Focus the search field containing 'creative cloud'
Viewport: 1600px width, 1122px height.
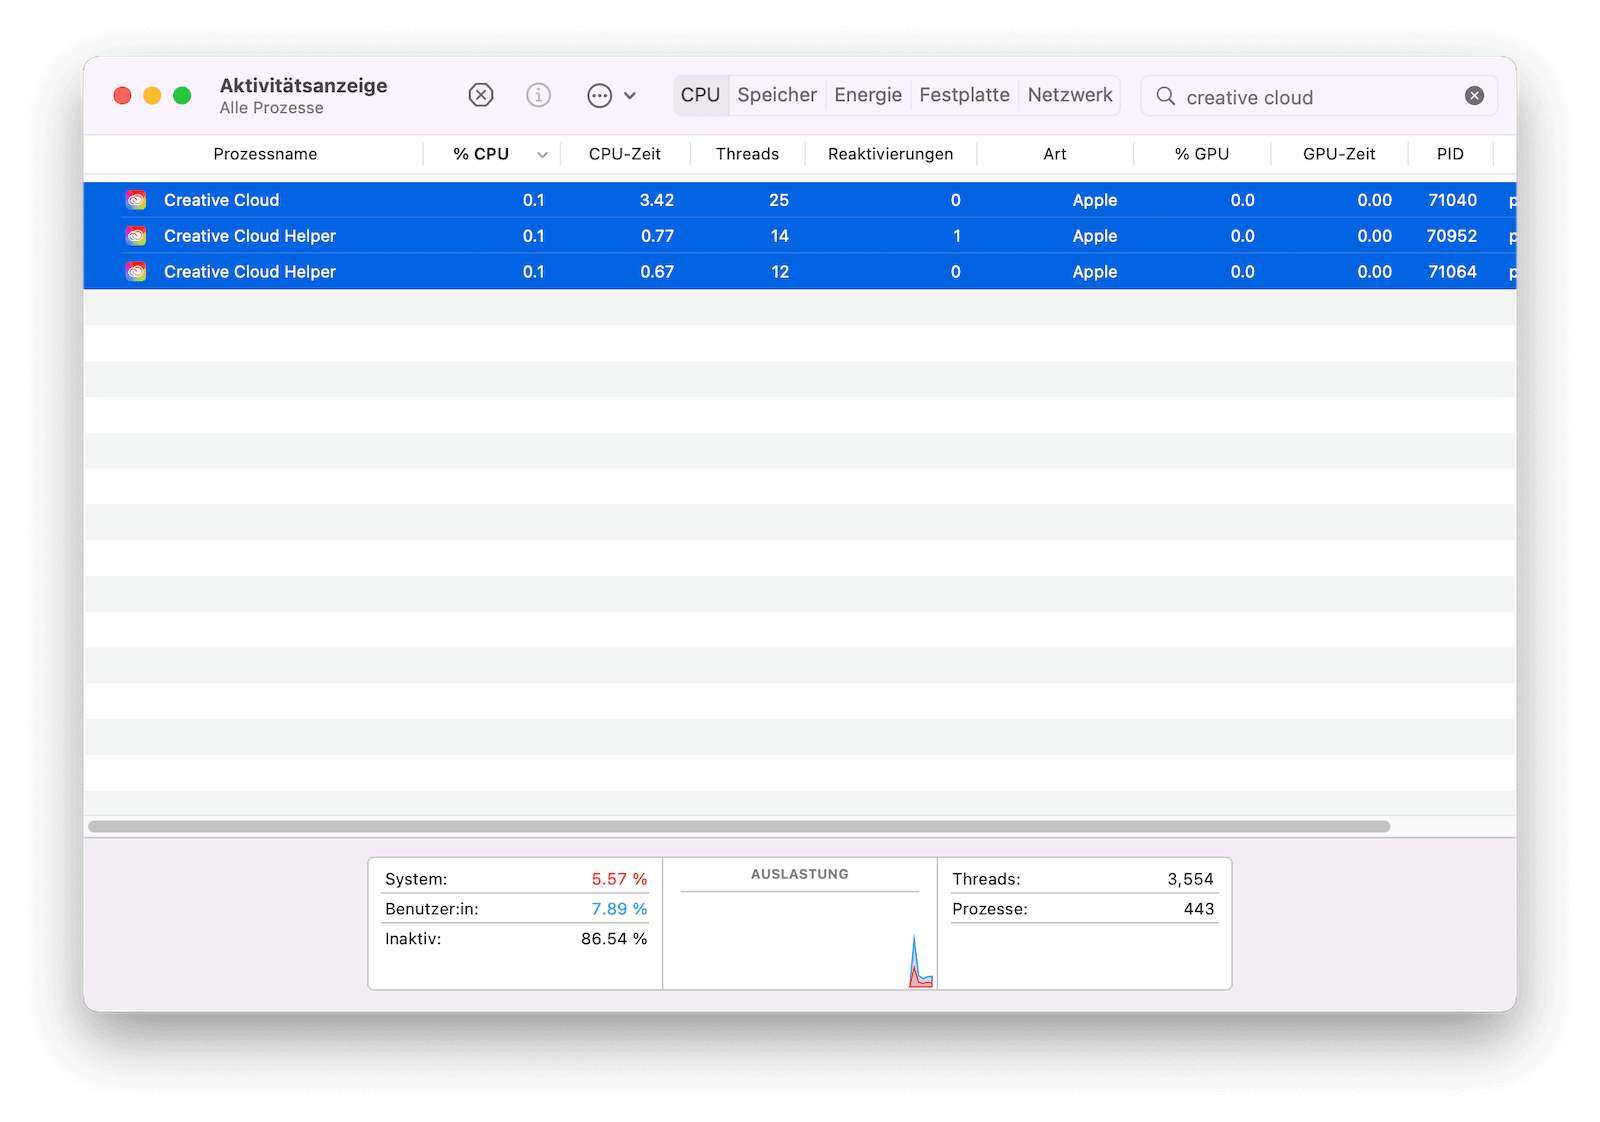click(x=1319, y=96)
